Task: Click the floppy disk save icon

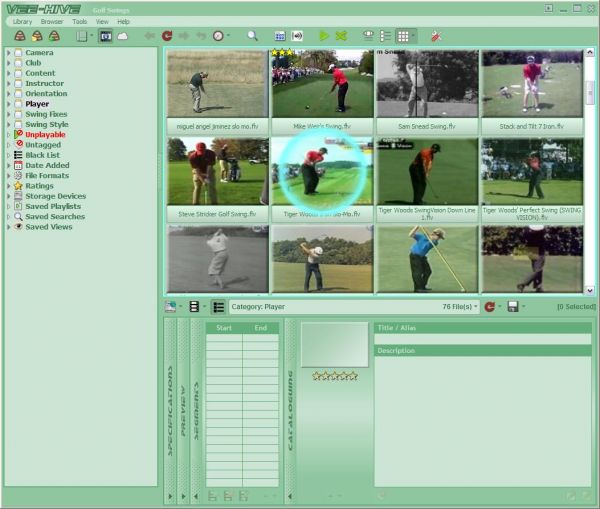Action: (x=513, y=307)
